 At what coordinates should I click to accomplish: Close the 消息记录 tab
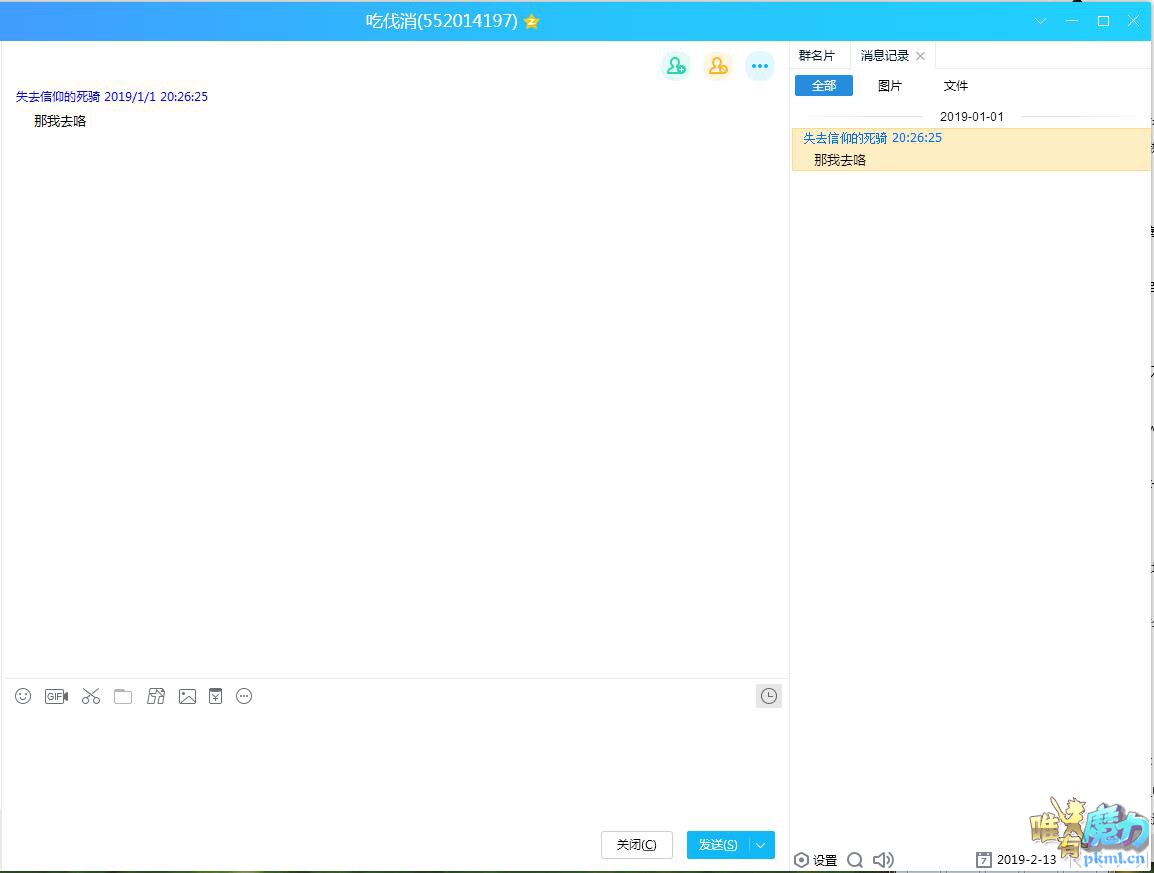pos(921,56)
